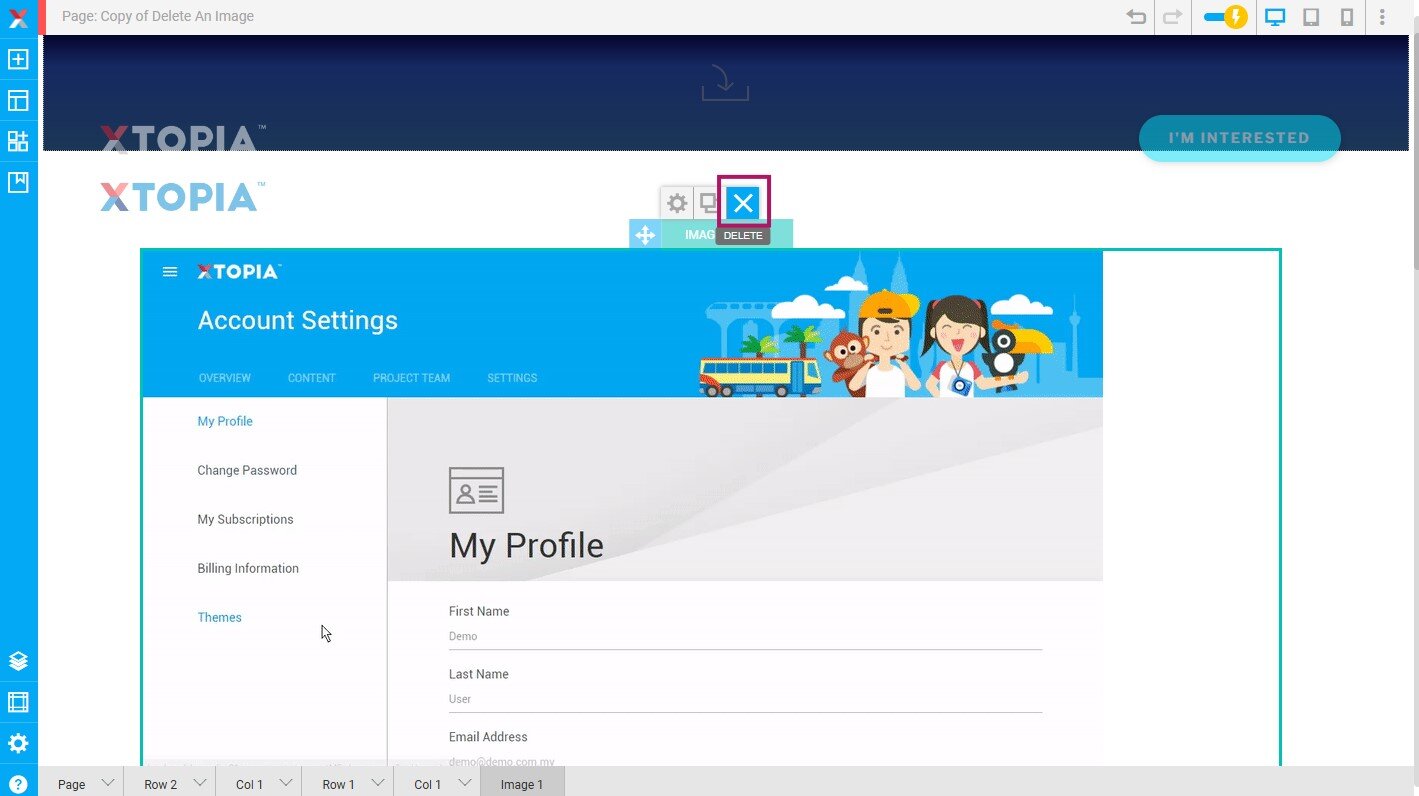
Task: Click the move handle beside the Image label
Action: pos(645,235)
